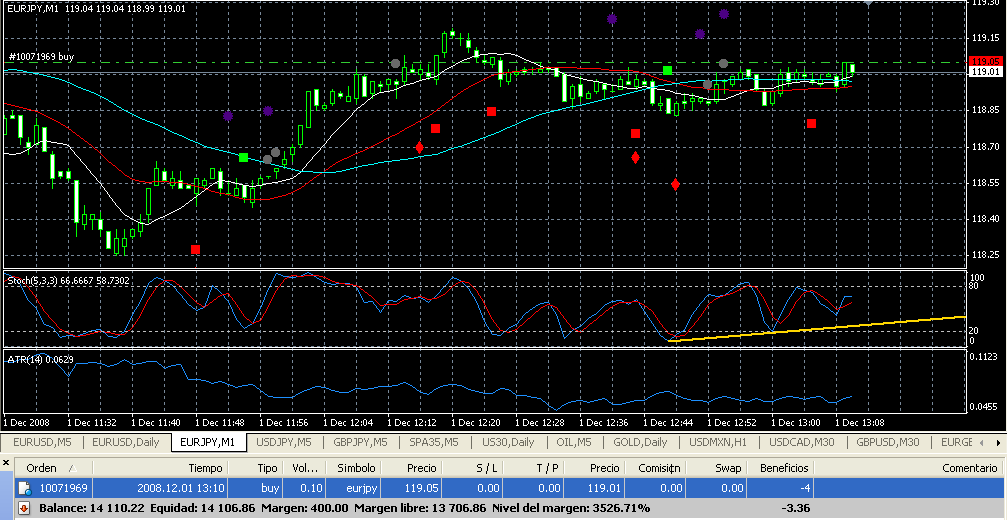1007x520 pixels.
Task: Click the red arrow icon in Balance row
Action: [24, 507]
